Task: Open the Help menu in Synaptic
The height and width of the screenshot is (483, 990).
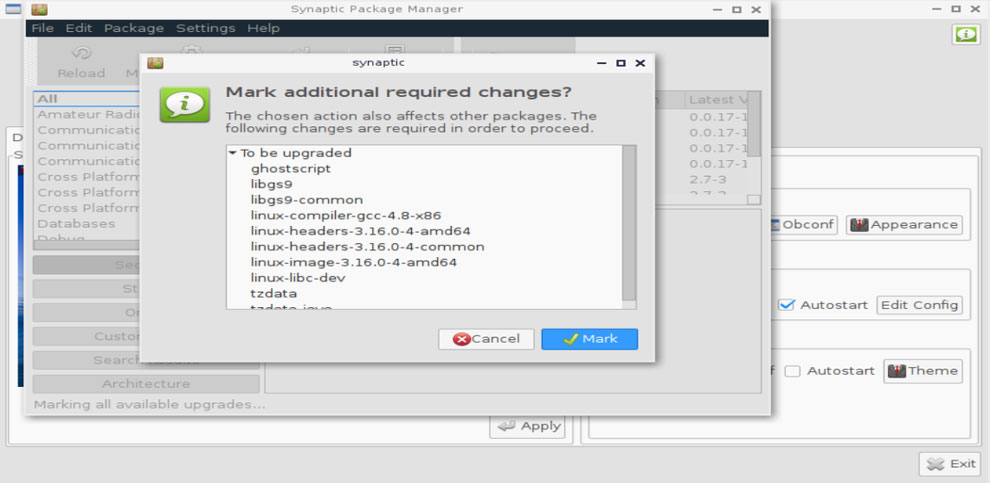Action: click(x=263, y=28)
